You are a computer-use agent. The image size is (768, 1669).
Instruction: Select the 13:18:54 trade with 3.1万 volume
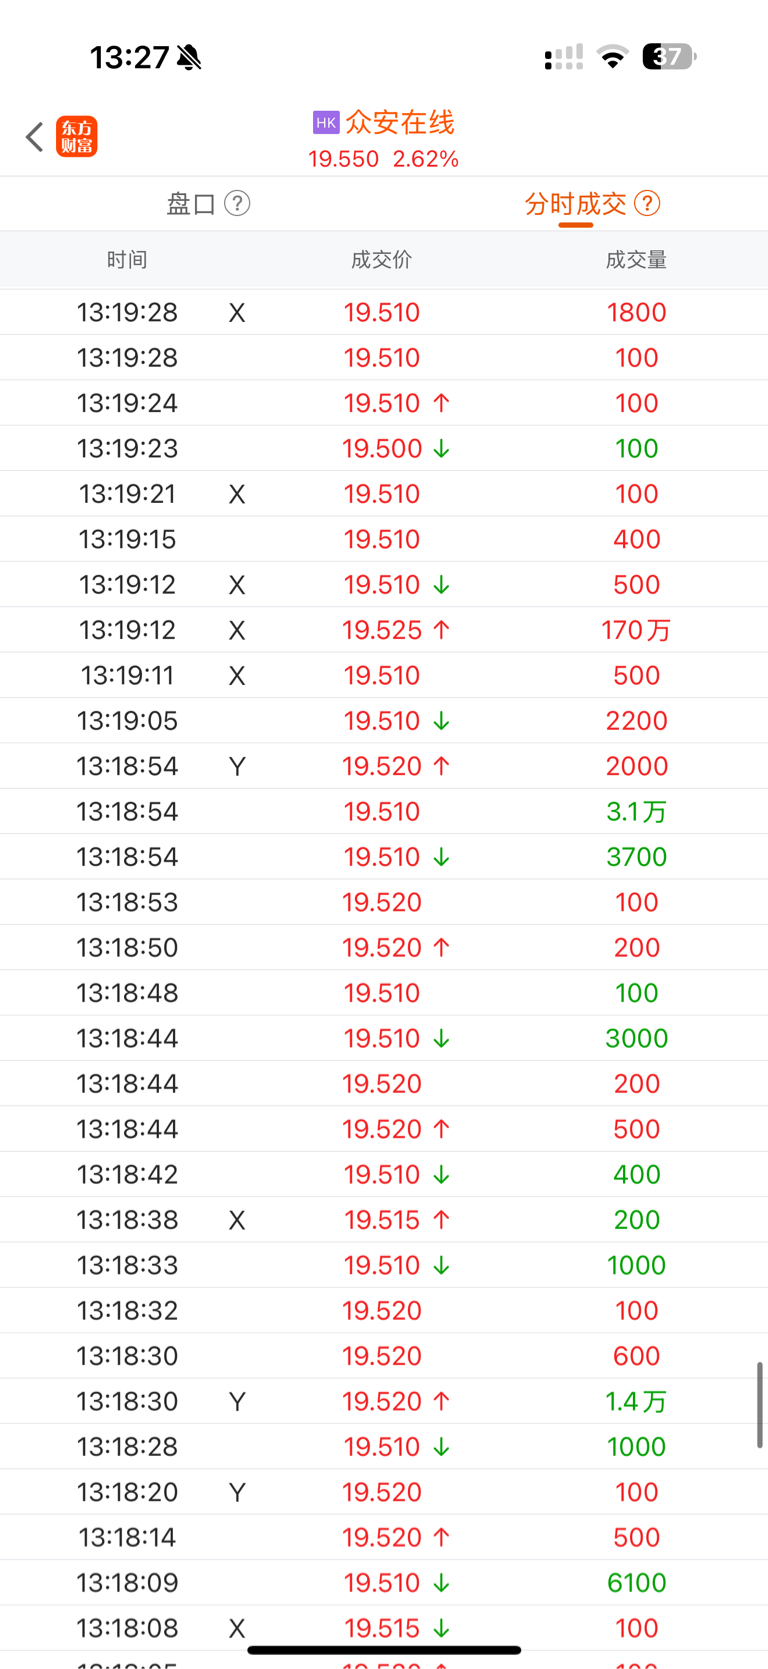click(x=384, y=811)
